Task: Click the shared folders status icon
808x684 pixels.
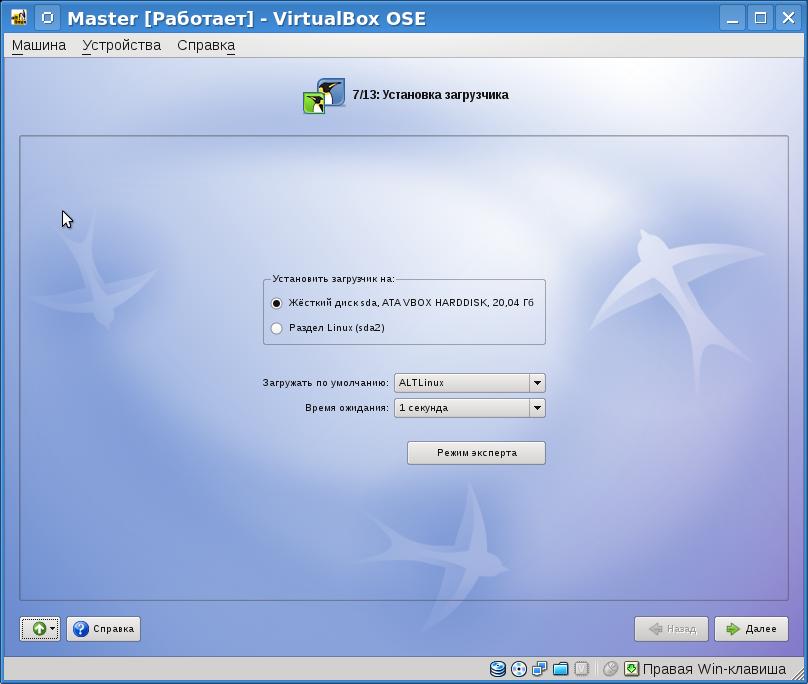Action: click(x=561, y=669)
